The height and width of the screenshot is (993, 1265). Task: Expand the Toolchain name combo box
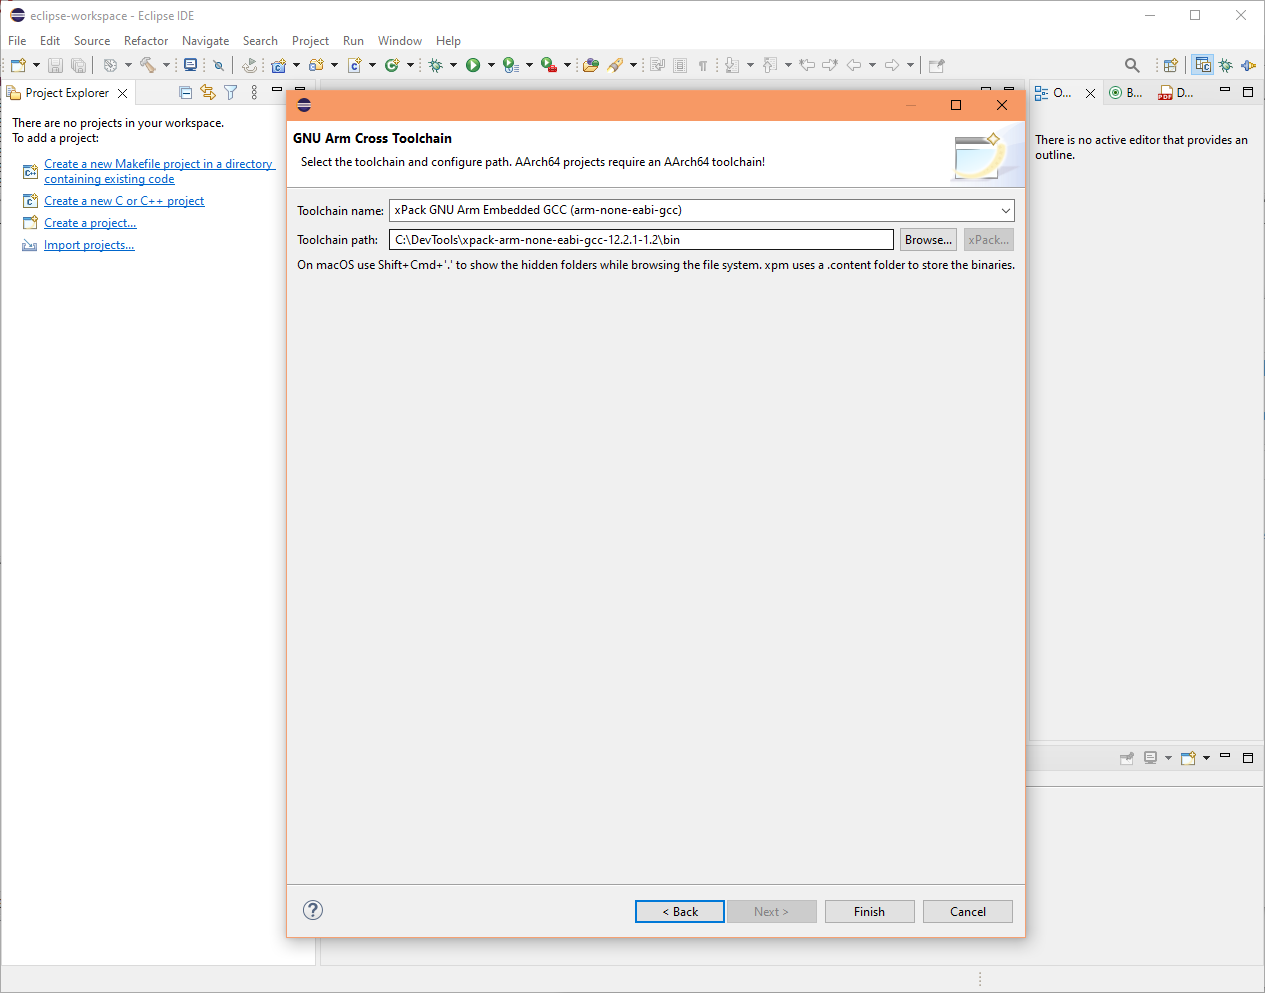[1005, 210]
